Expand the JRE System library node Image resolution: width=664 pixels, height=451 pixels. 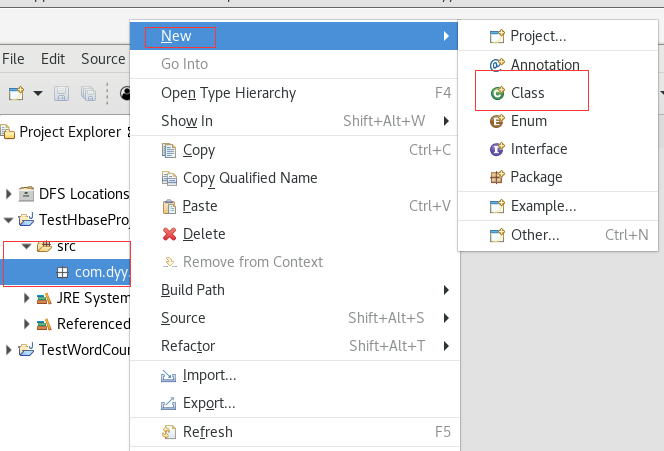tap(26, 299)
